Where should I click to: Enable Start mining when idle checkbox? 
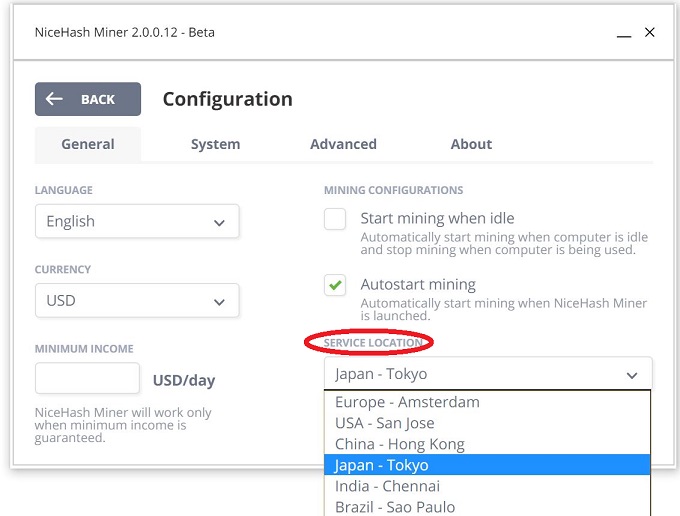(335, 219)
